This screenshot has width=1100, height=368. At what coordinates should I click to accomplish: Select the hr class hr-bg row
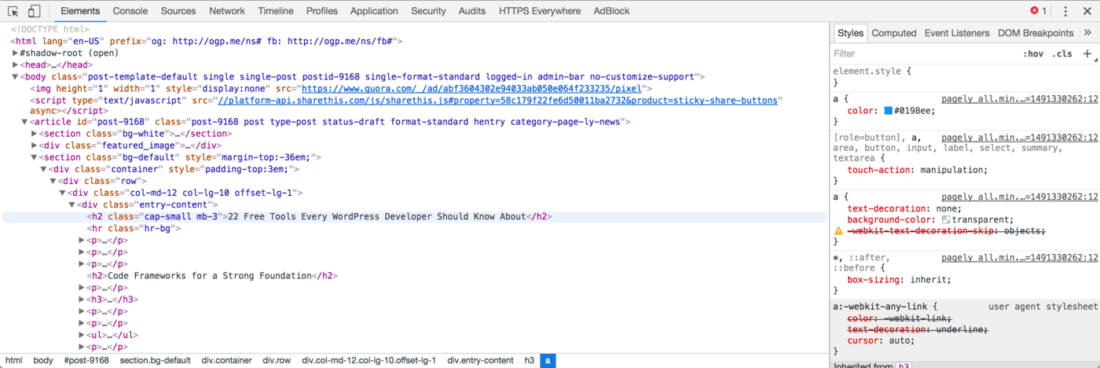click(134, 229)
